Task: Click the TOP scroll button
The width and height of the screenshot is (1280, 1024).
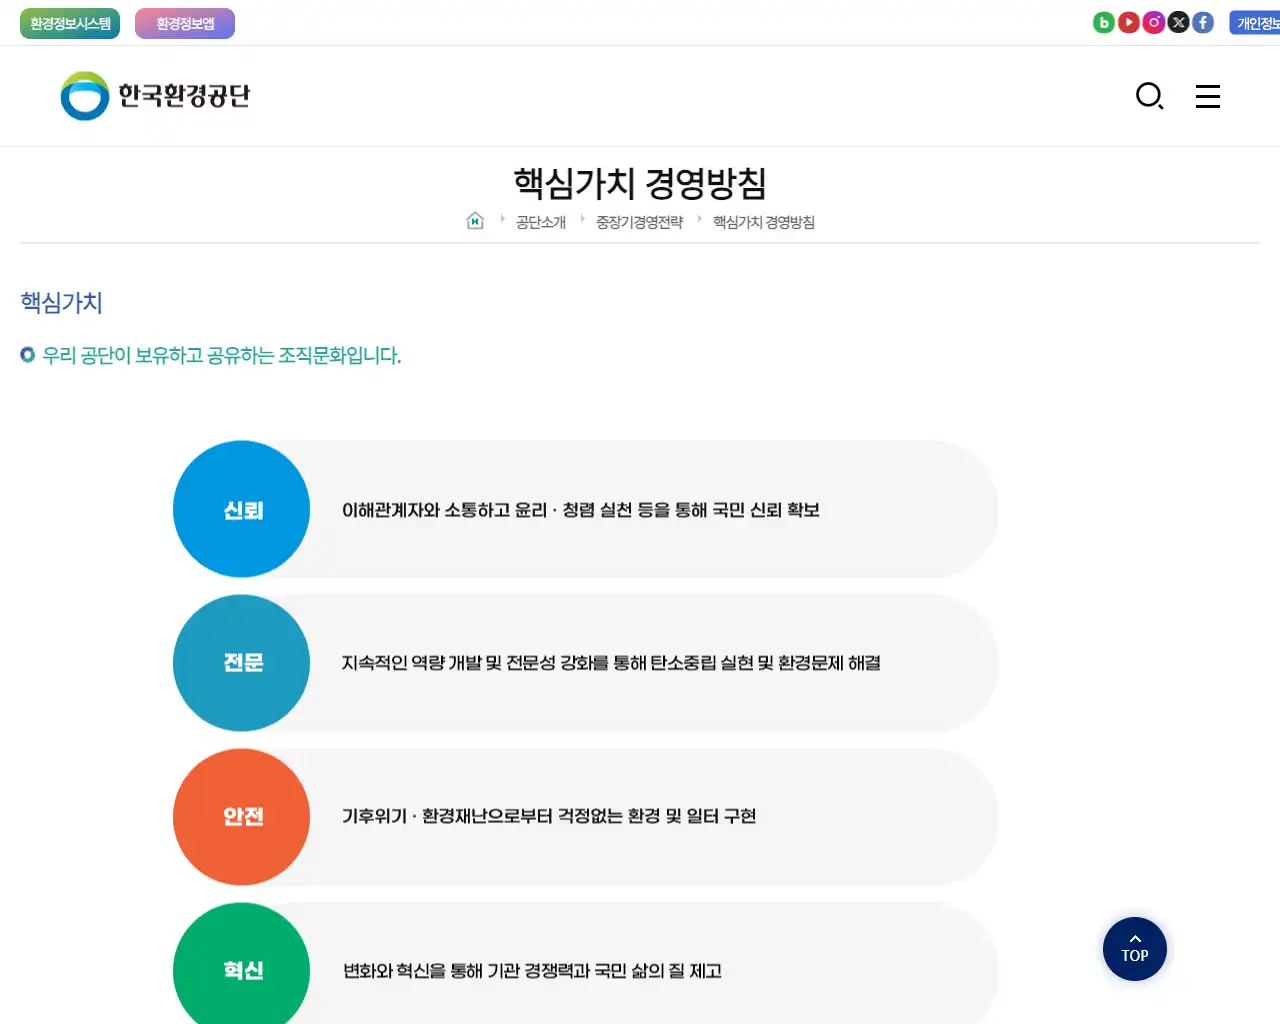Action: tap(1134, 949)
